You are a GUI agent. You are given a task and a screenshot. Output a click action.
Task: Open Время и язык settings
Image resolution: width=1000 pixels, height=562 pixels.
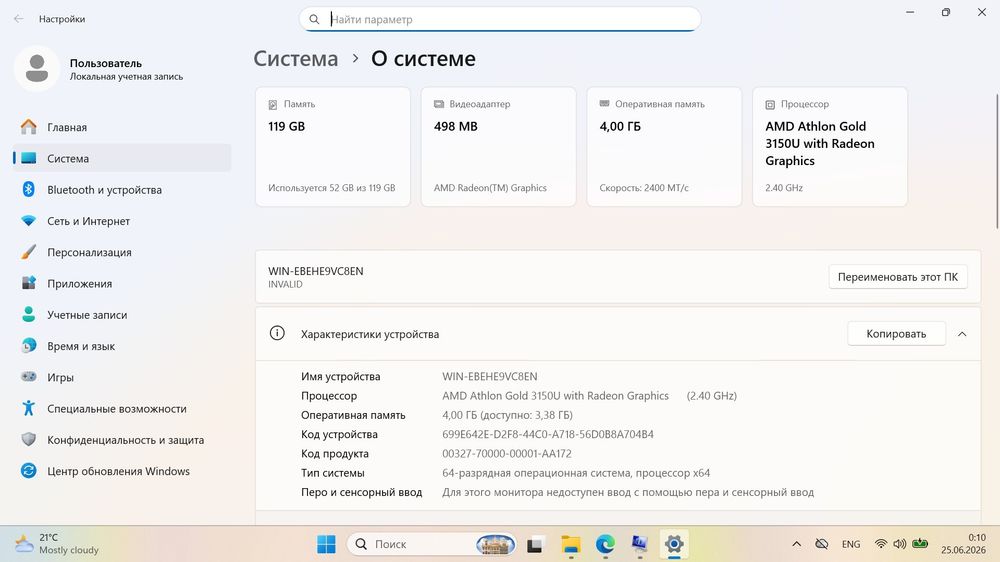122,346
